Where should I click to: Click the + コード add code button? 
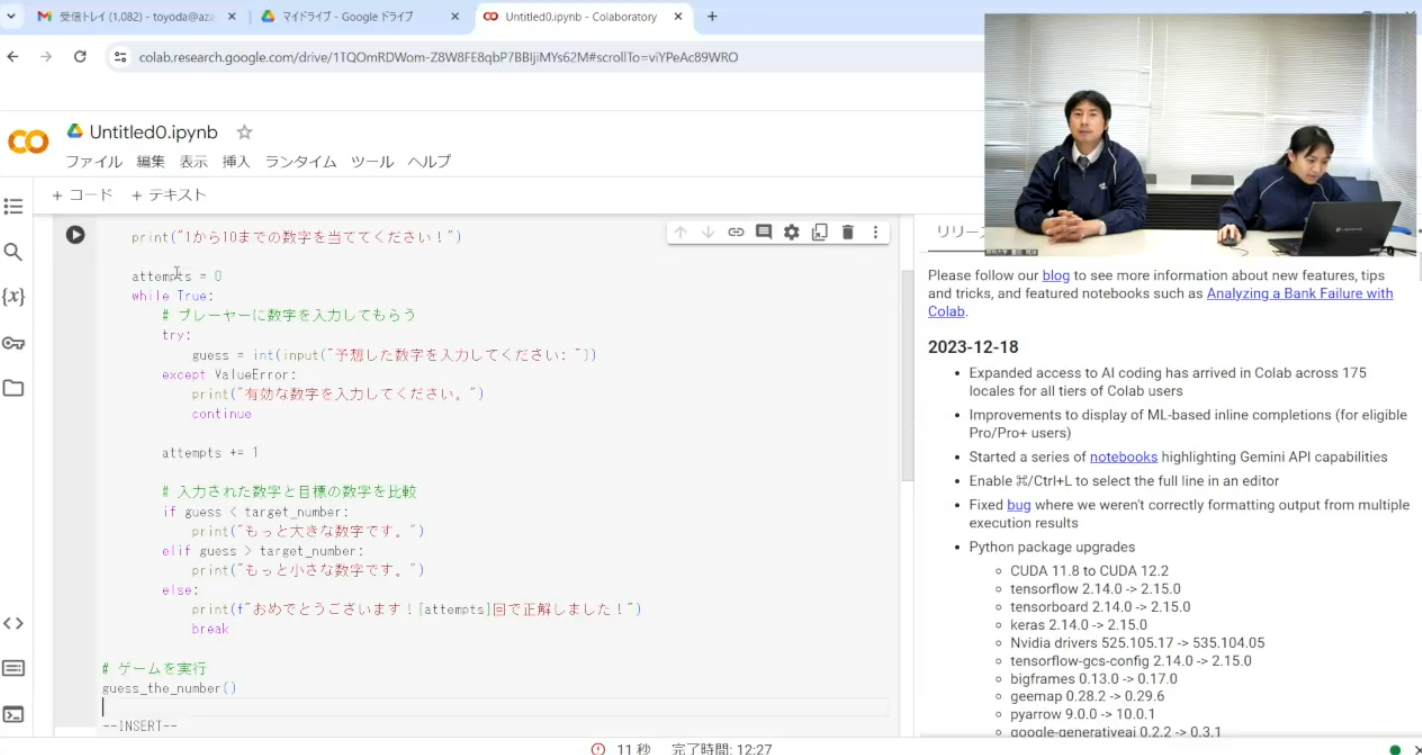pyautogui.click(x=83, y=195)
